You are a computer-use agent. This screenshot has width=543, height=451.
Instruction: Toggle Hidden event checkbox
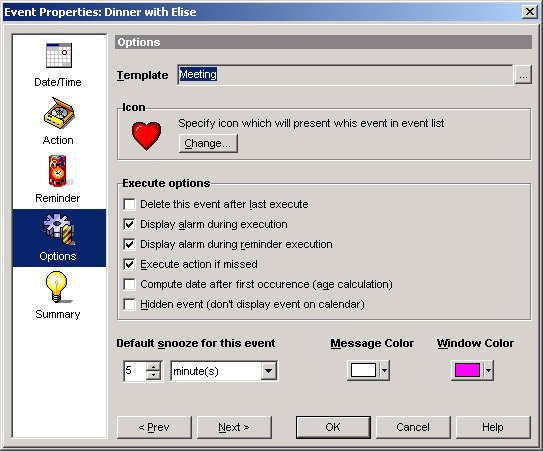point(129,304)
